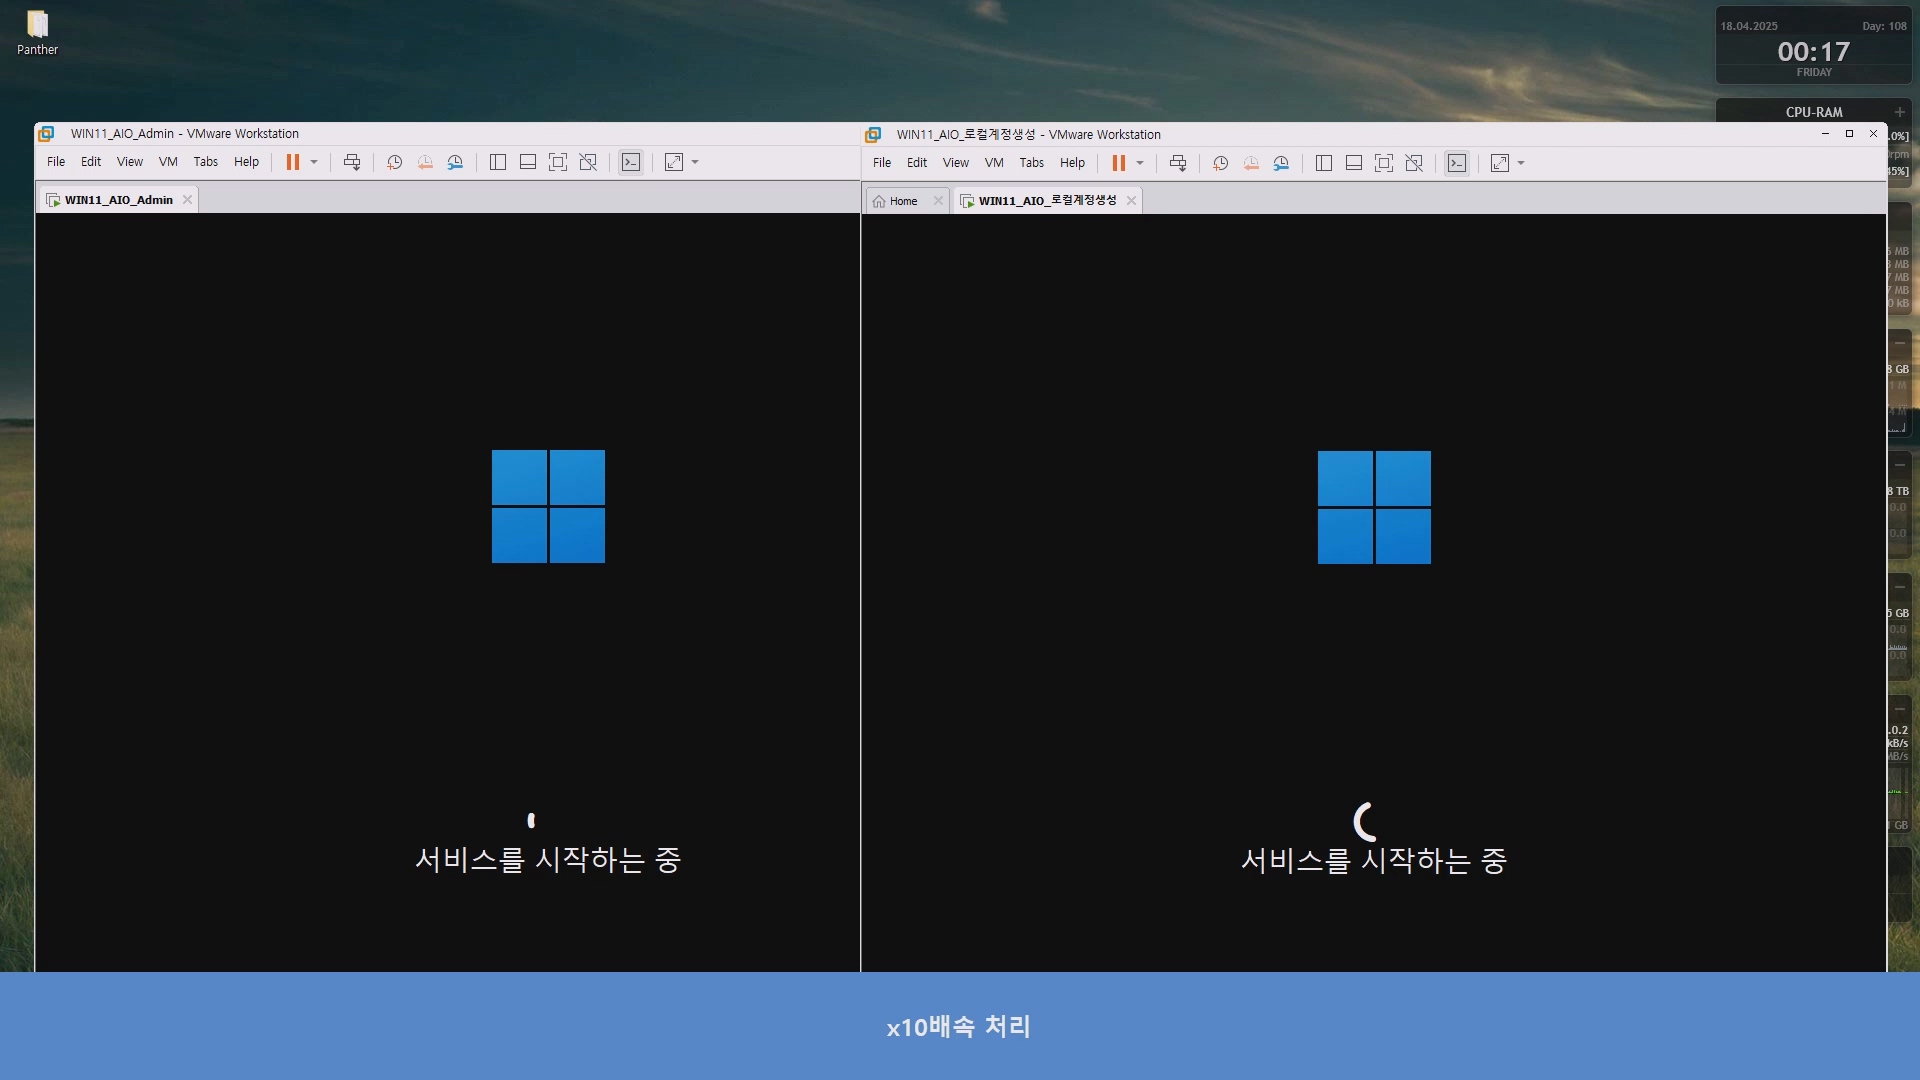Image resolution: width=1920 pixels, height=1080 pixels.
Task: Take a snapshot in the right VMware window
Action: 1220,163
